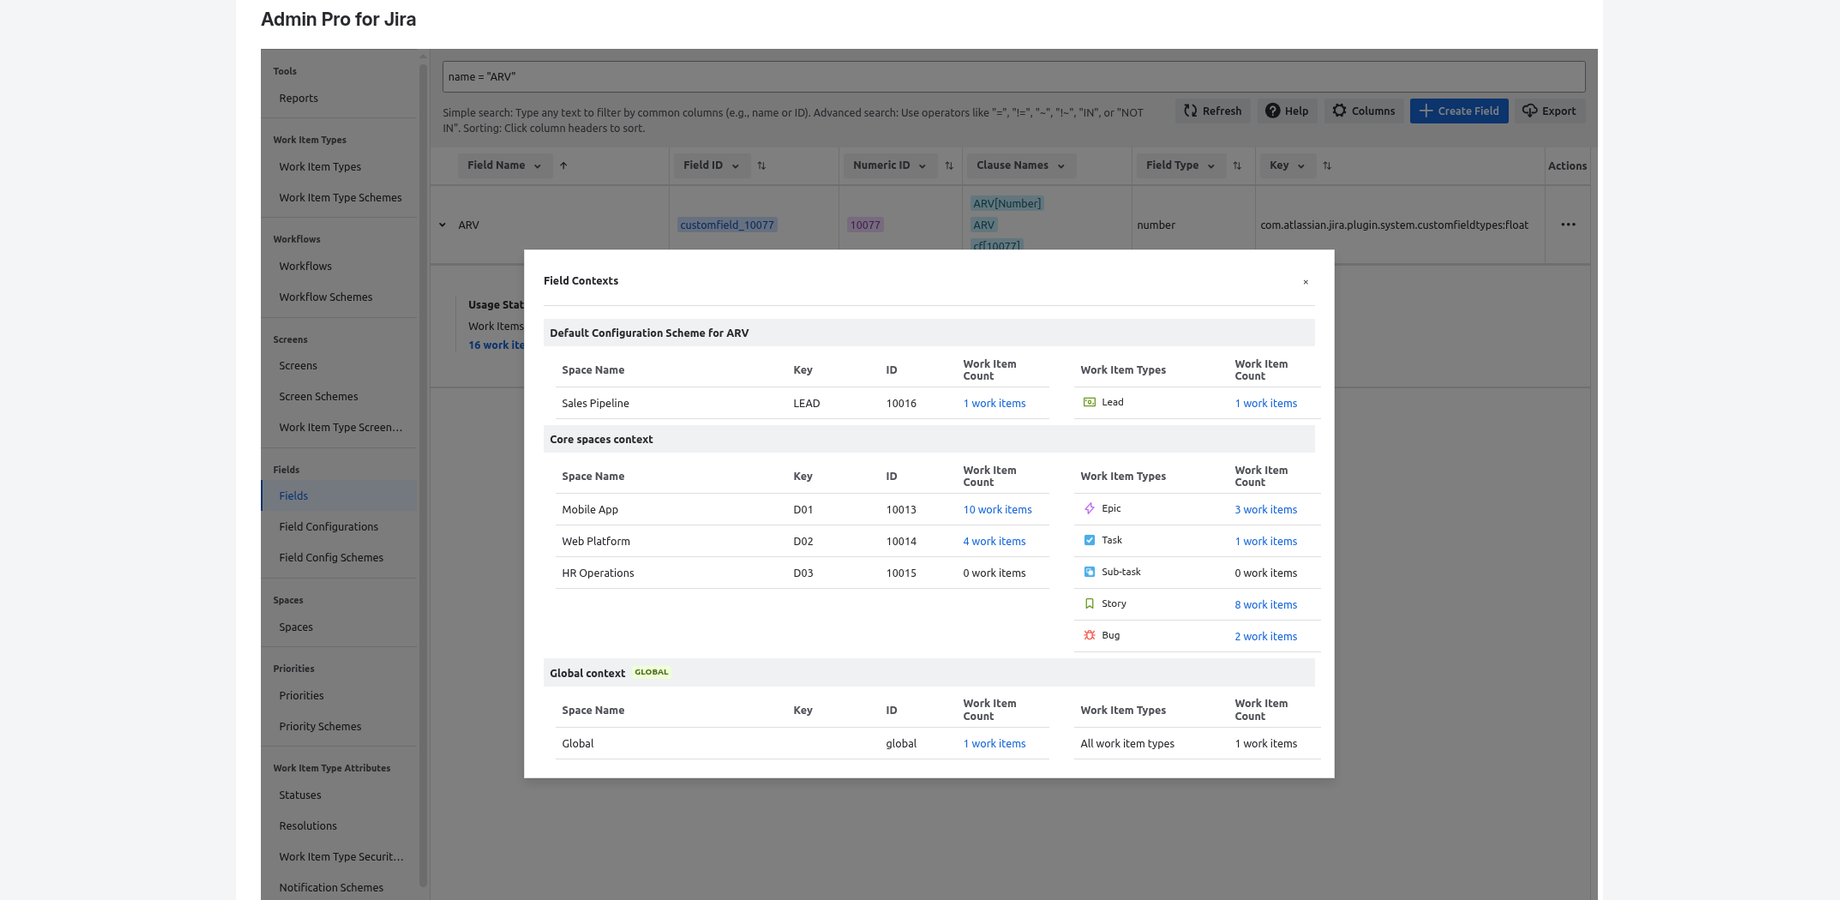This screenshot has height=900, width=1840.
Task: Click the search query input field
Action: [x=1014, y=77]
